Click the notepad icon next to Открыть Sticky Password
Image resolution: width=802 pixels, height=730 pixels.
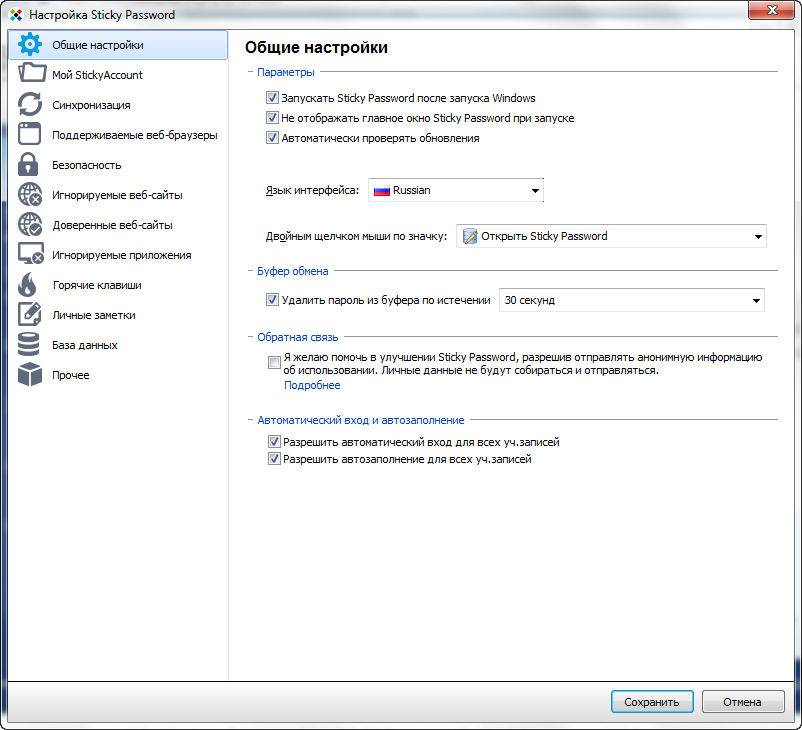[470, 236]
